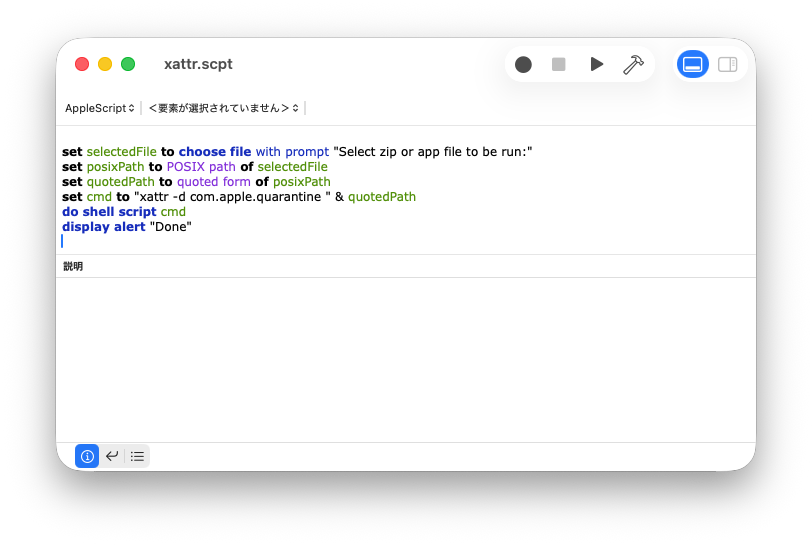812x545 pixels.
Task: Open the AppleScript language dropdown
Action: (100, 108)
